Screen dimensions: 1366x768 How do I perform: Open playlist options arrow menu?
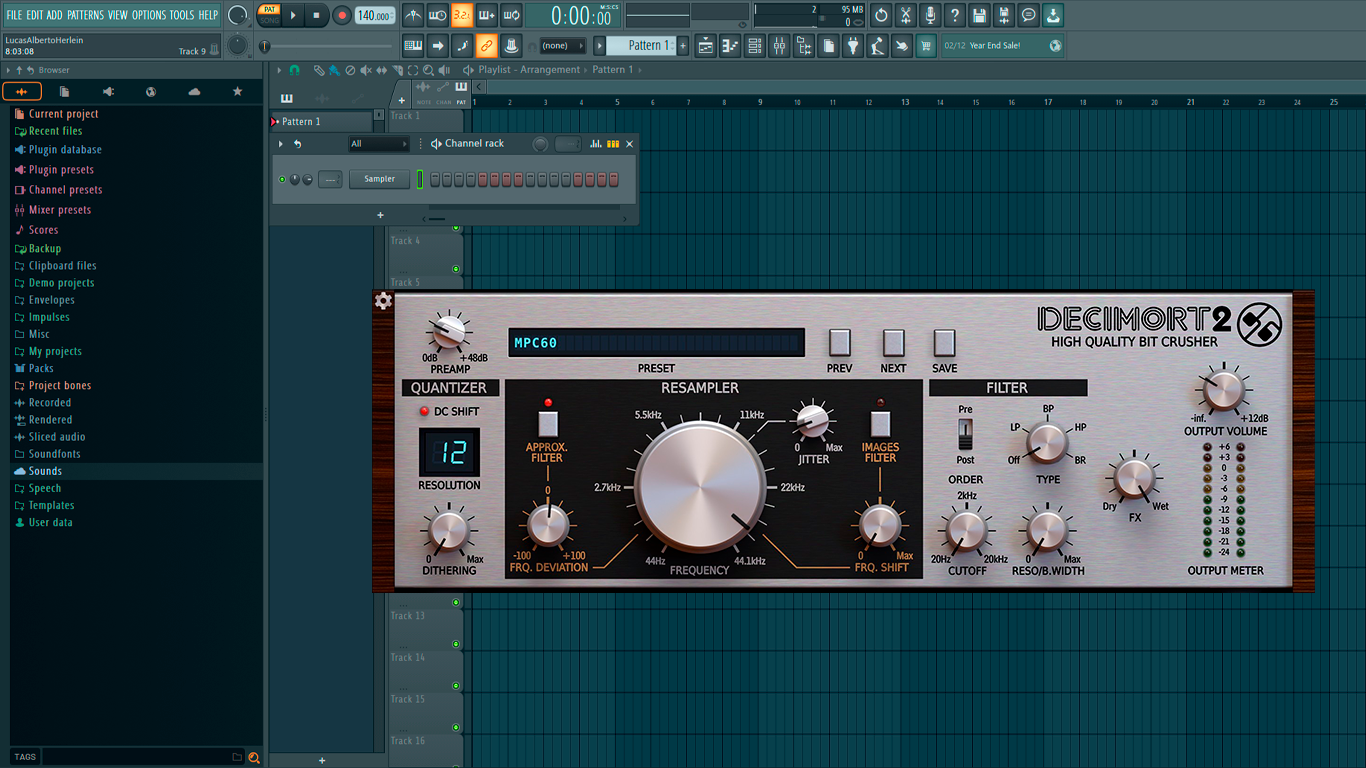(x=279, y=70)
